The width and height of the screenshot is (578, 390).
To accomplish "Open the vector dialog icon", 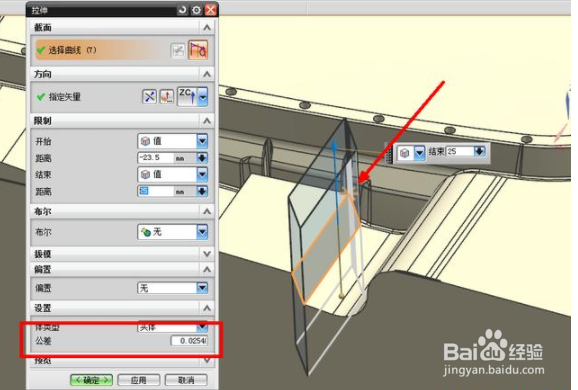I will (x=167, y=97).
